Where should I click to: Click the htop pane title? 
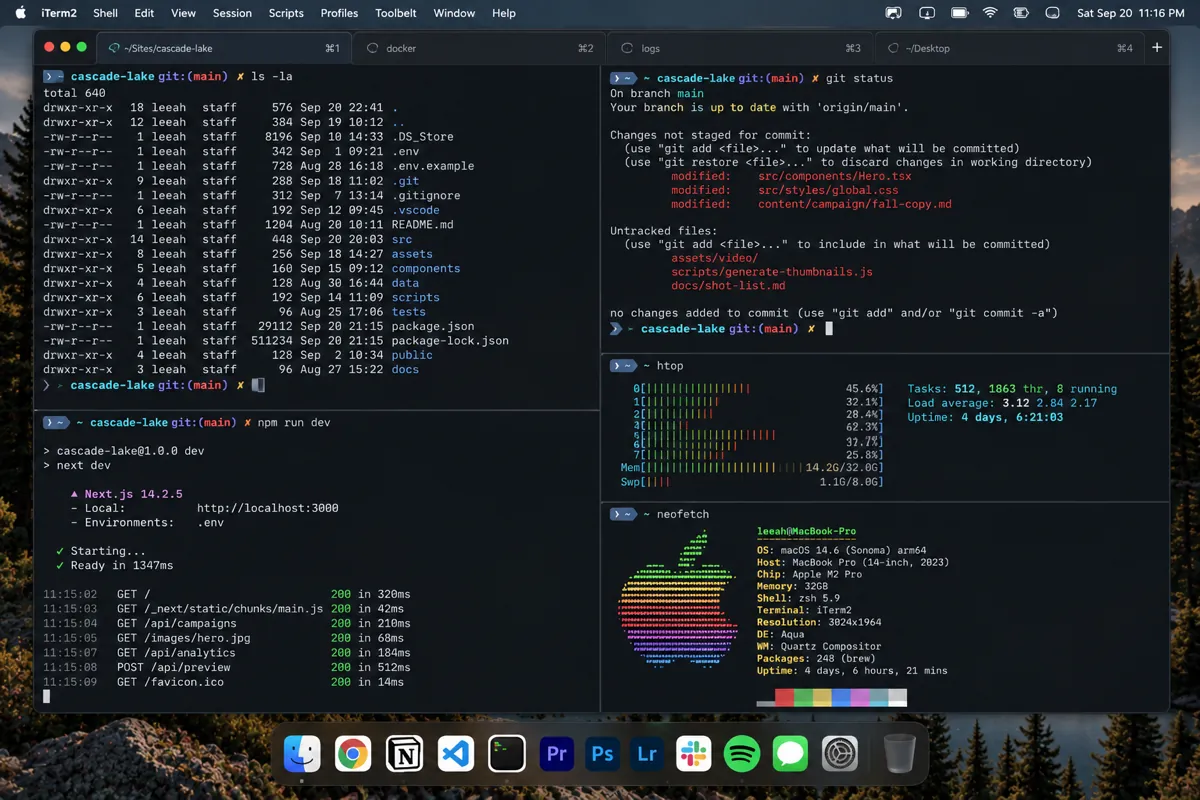(669, 366)
